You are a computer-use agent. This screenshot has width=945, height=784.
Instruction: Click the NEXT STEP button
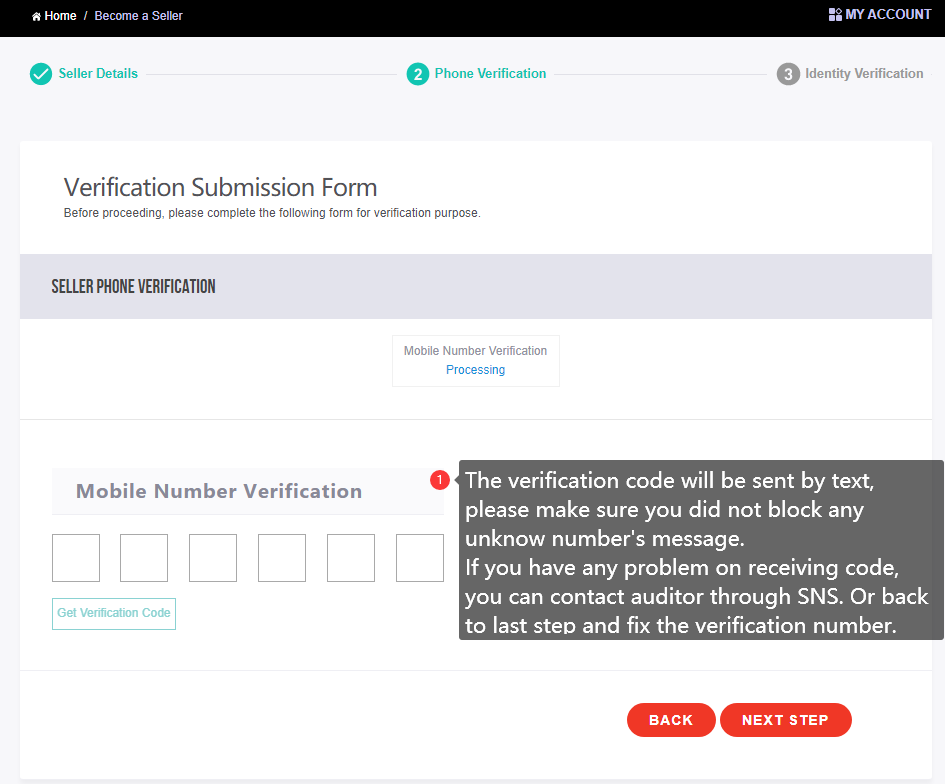(x=785, y=720)
